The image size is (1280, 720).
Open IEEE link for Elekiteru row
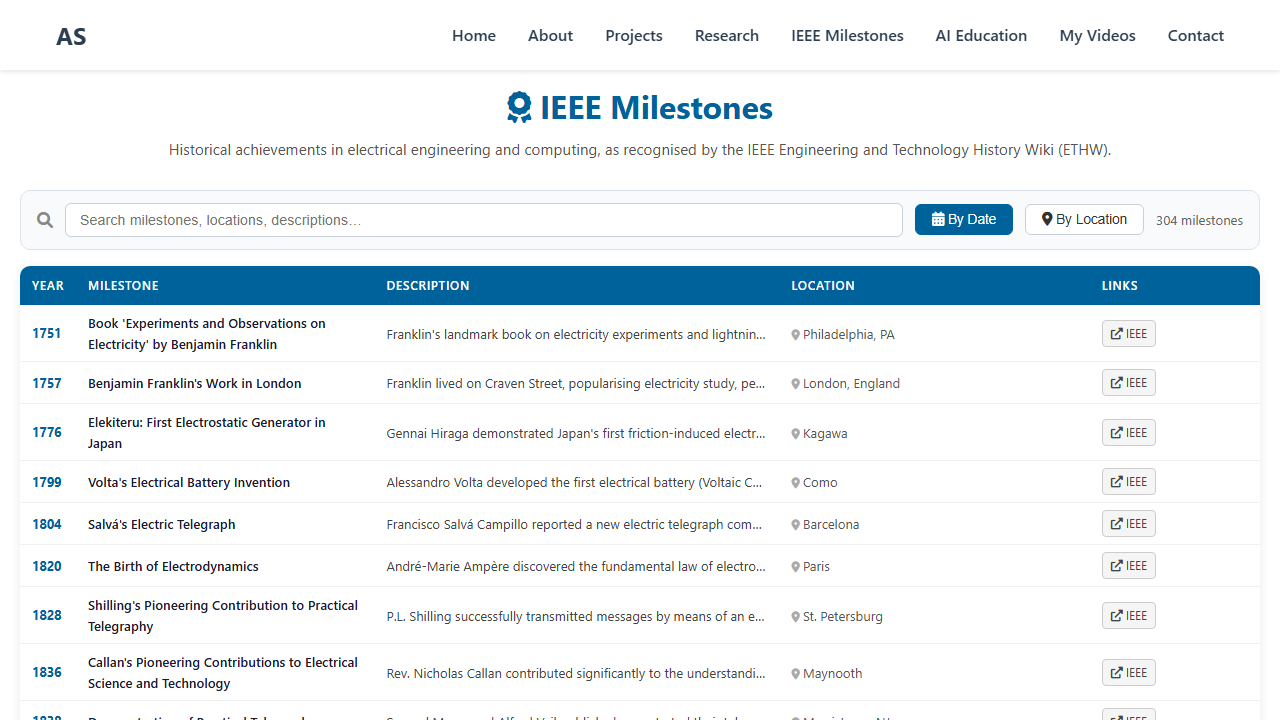coord(1129,433)
